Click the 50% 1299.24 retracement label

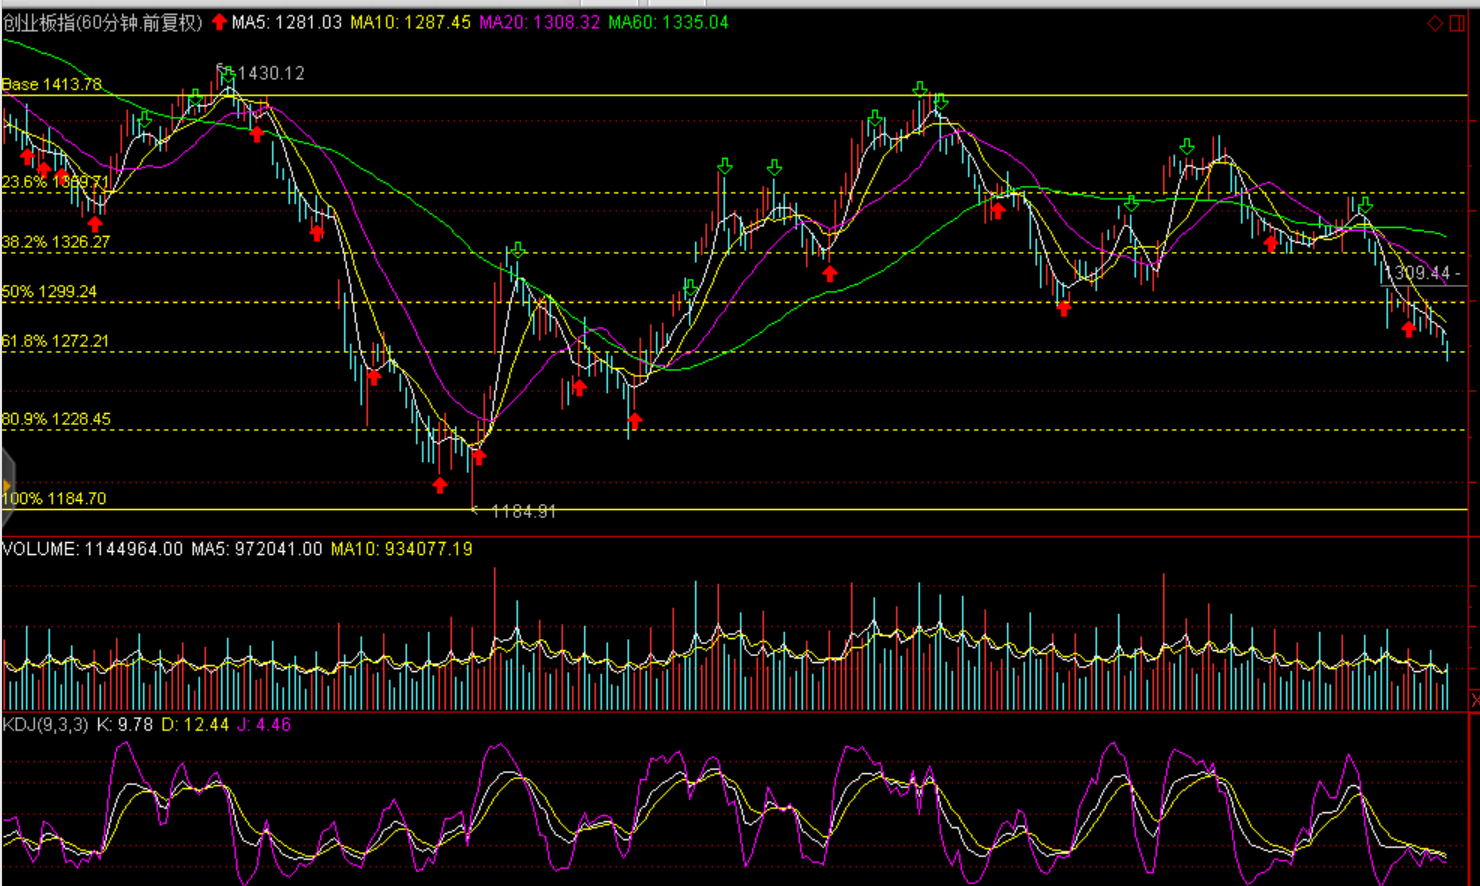[50, 292]
